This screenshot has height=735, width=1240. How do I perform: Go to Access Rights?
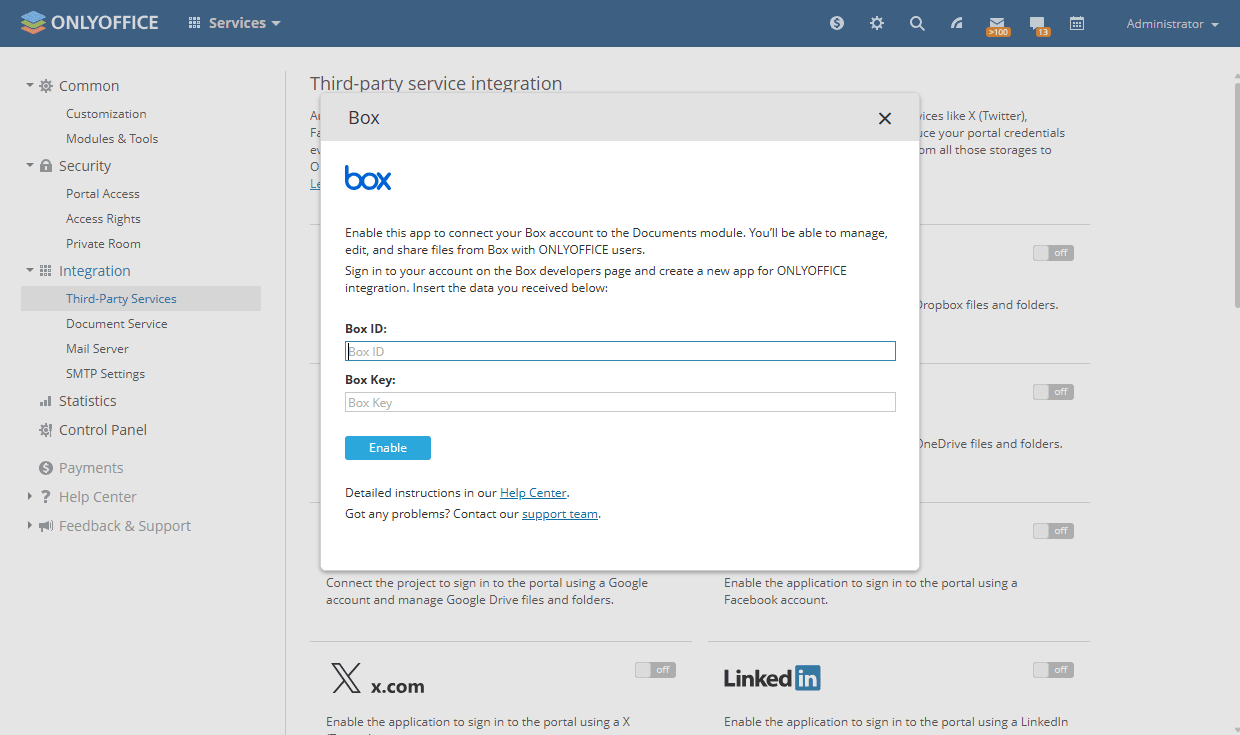point(103,219)
